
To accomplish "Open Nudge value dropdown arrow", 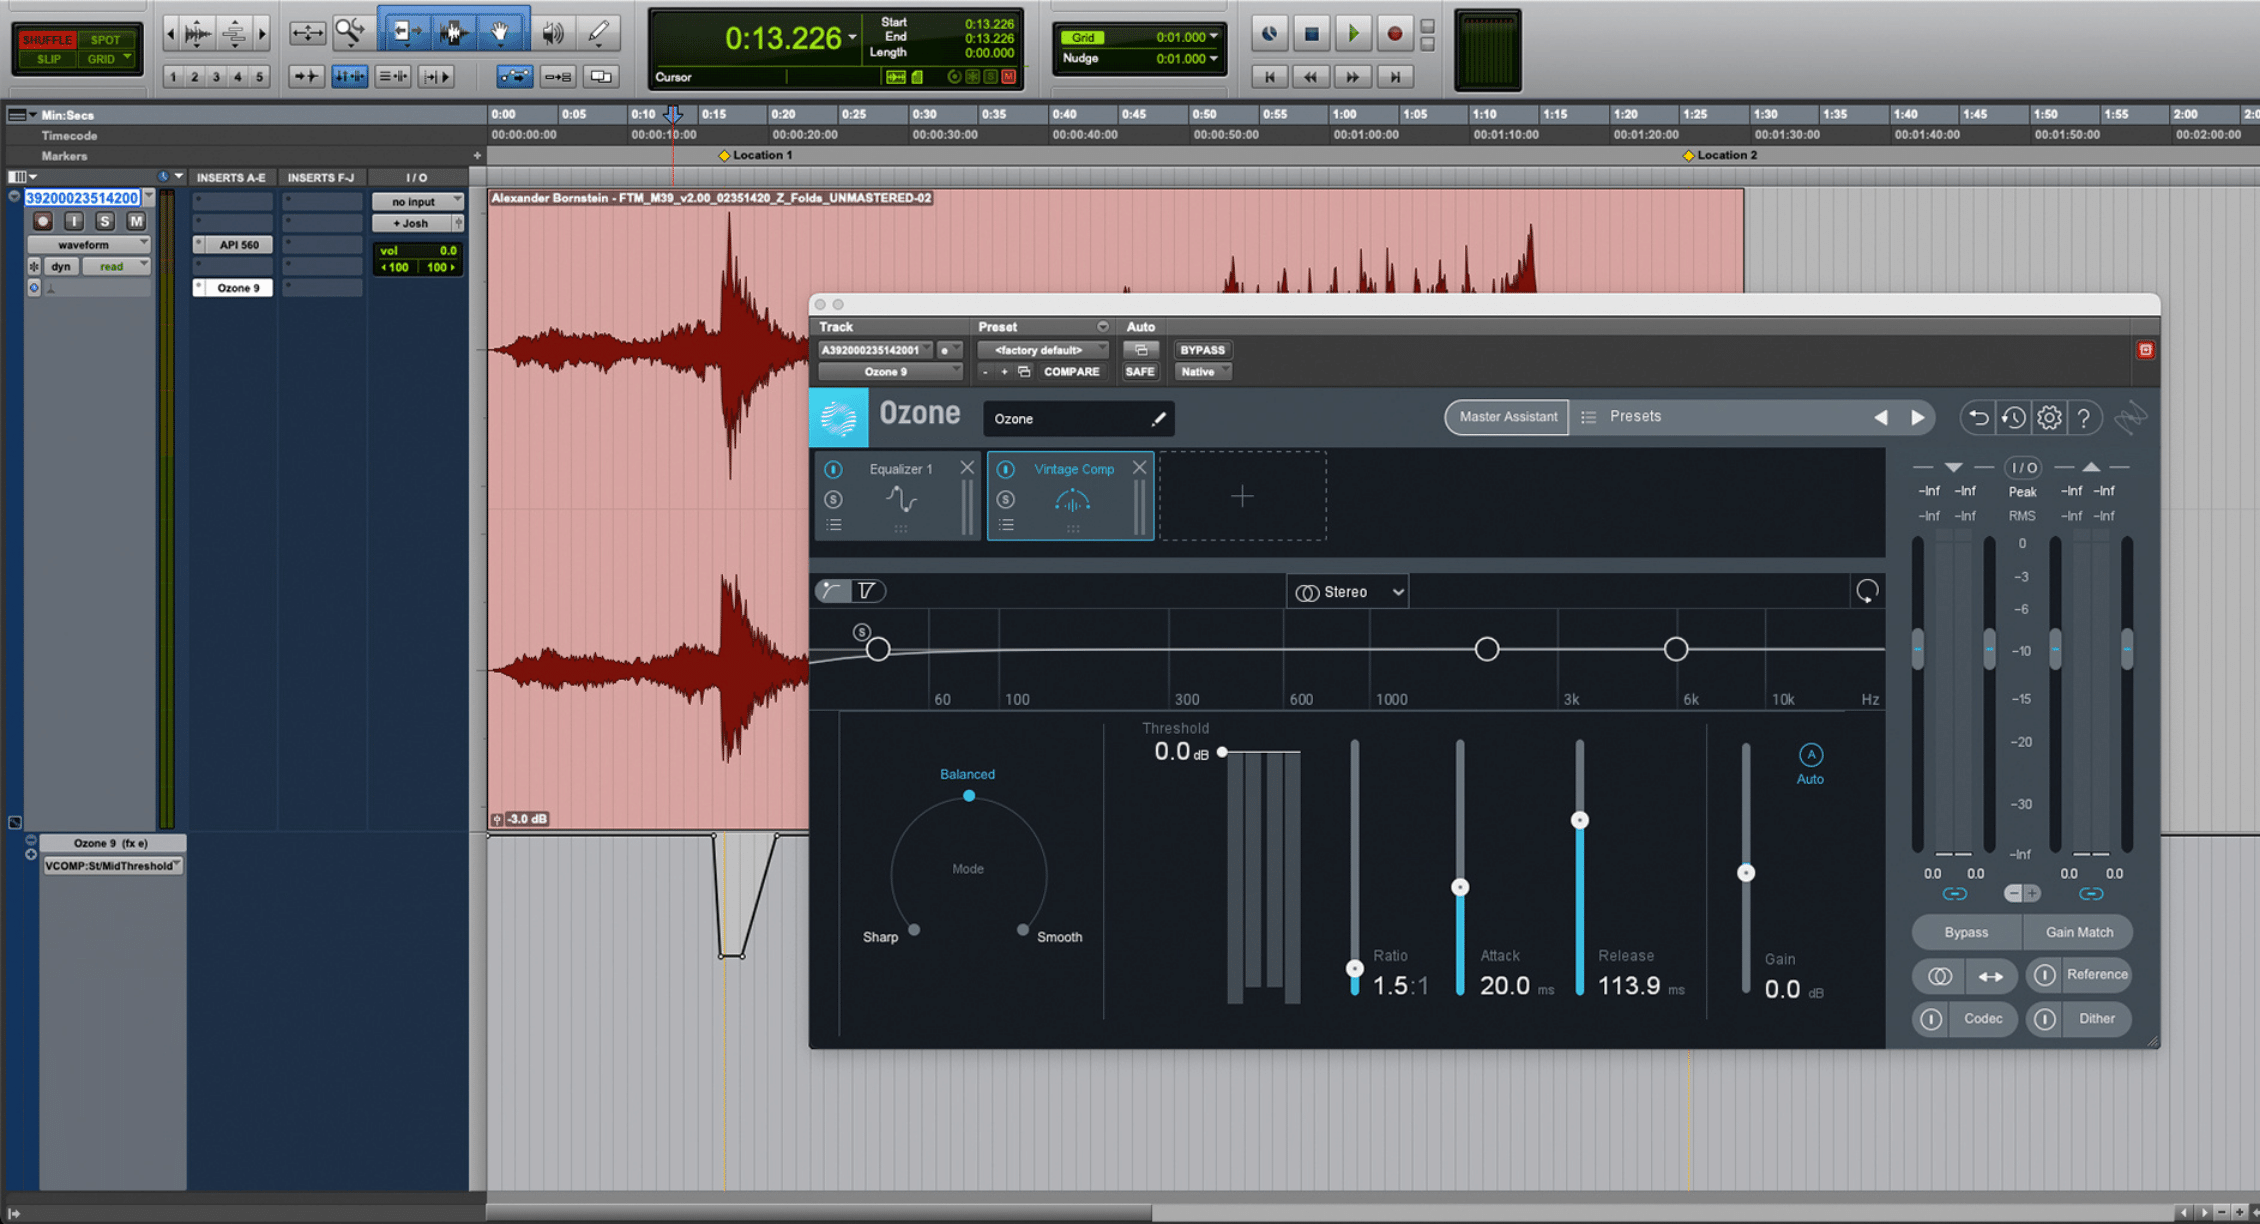I will pyautogui.click(x=1214, y=58).
